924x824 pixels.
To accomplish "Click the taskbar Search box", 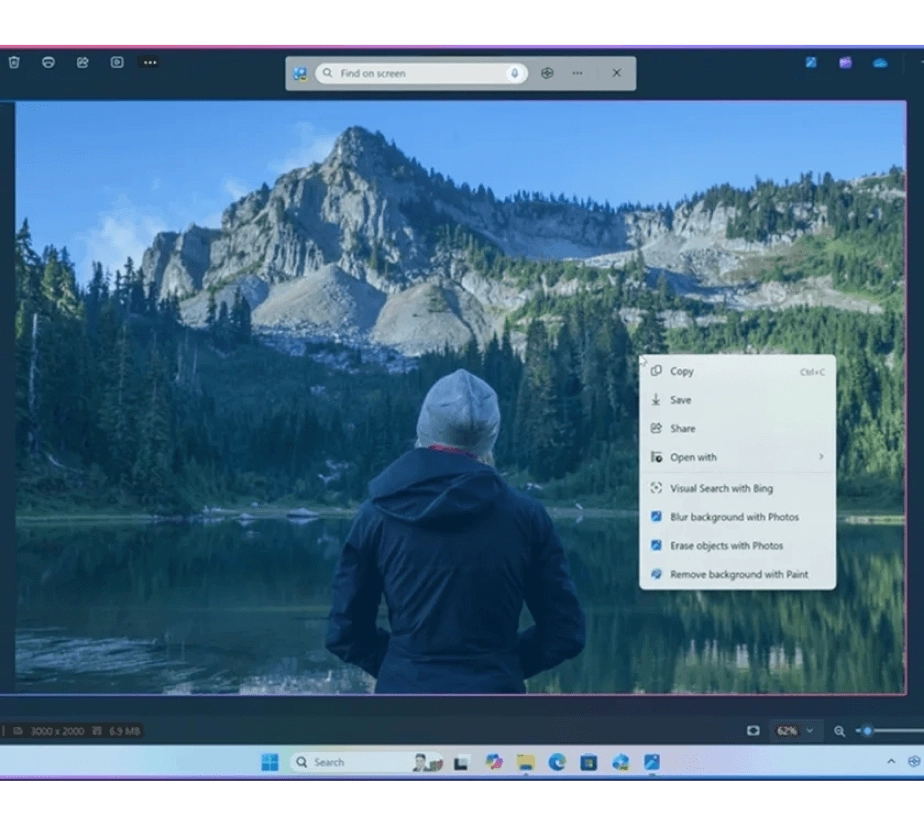I will pyautogui.click(x=367, y=762).
